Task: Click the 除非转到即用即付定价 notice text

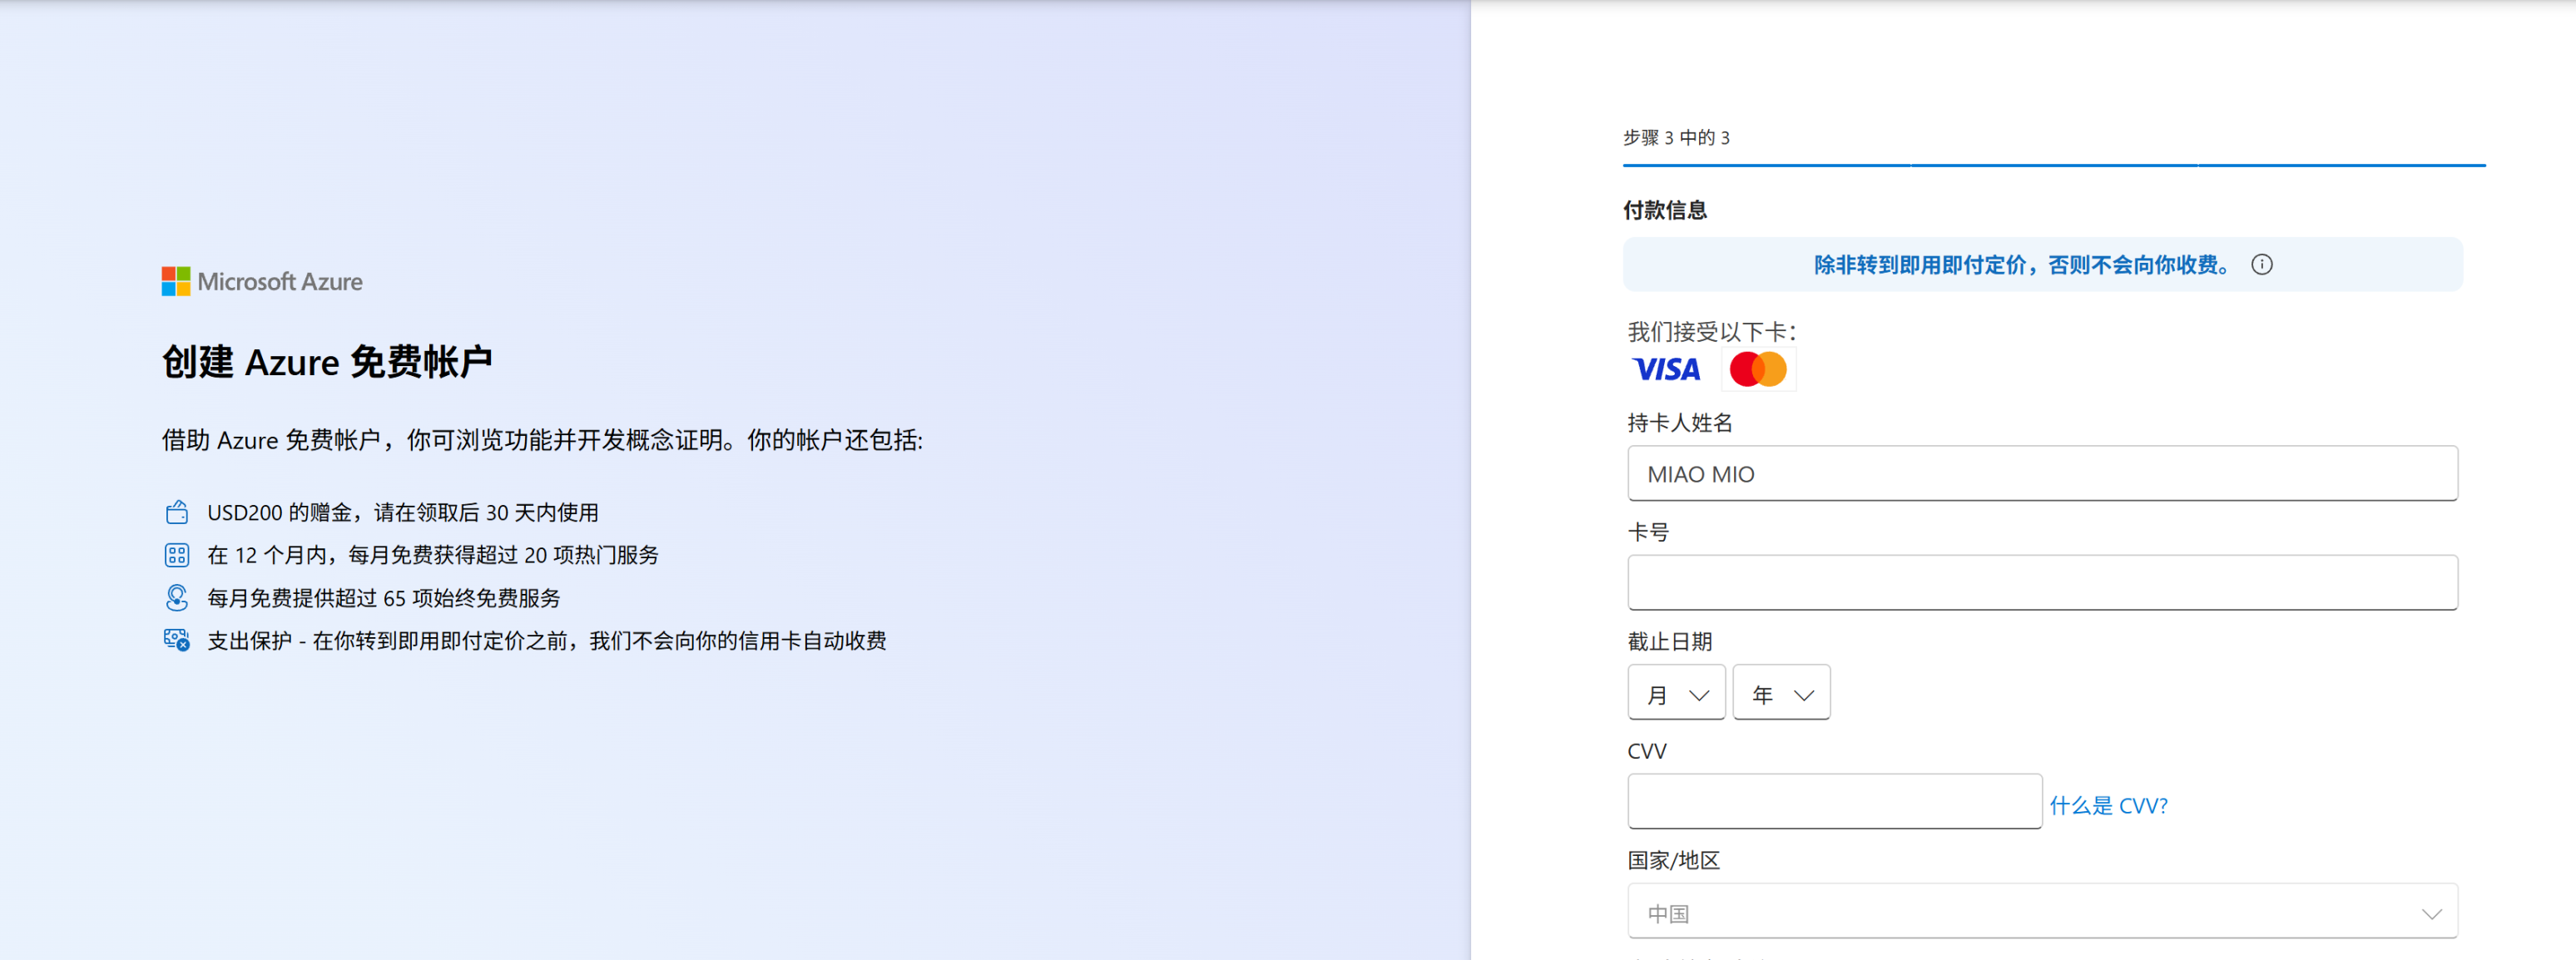Action: [2022, 265]
